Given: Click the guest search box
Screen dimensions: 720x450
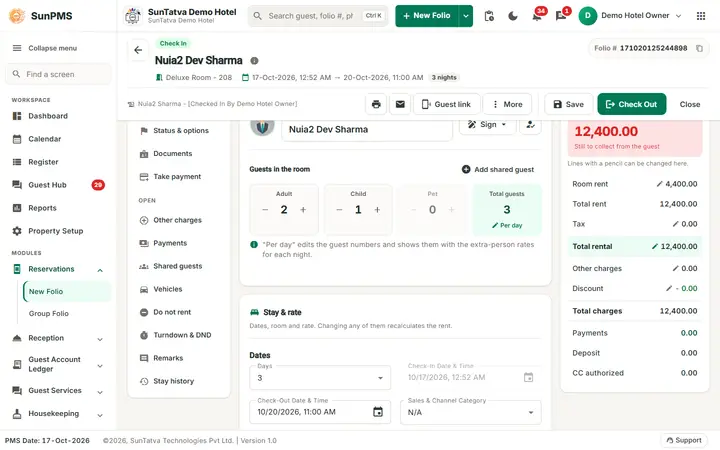Looking at the screenshot, I should 318,16.
